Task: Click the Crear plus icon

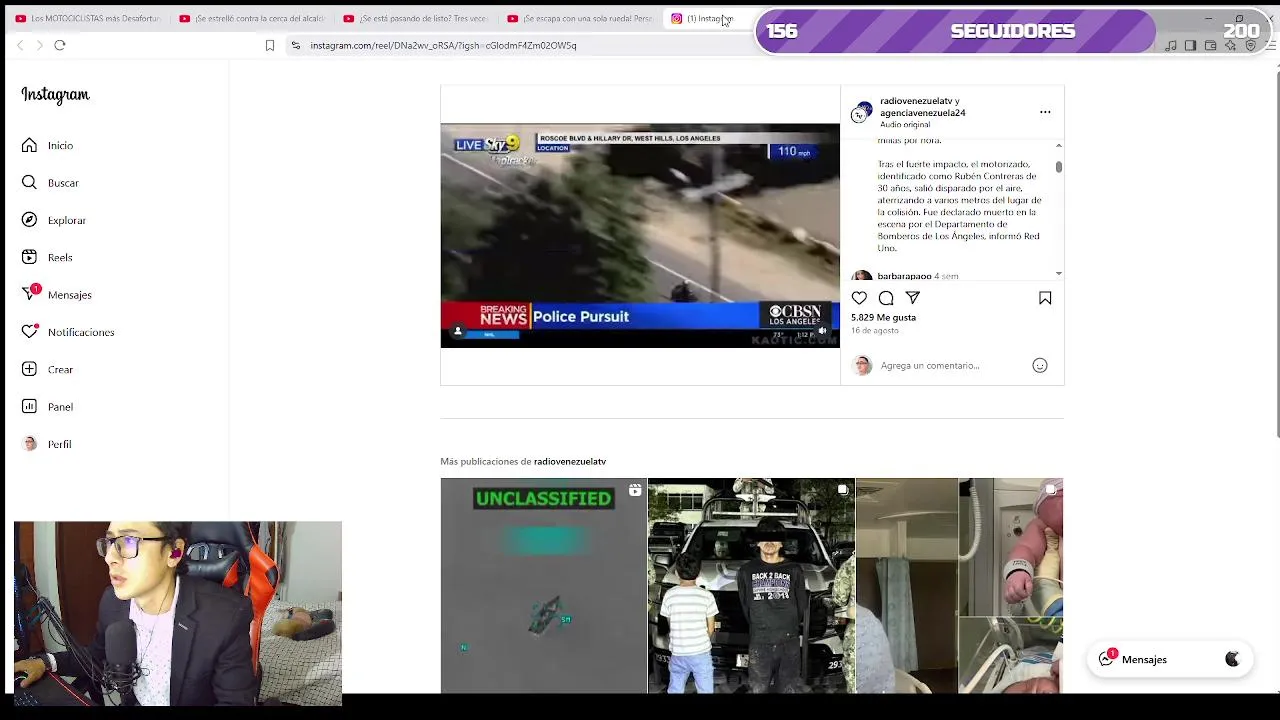Action: point(29,369)
